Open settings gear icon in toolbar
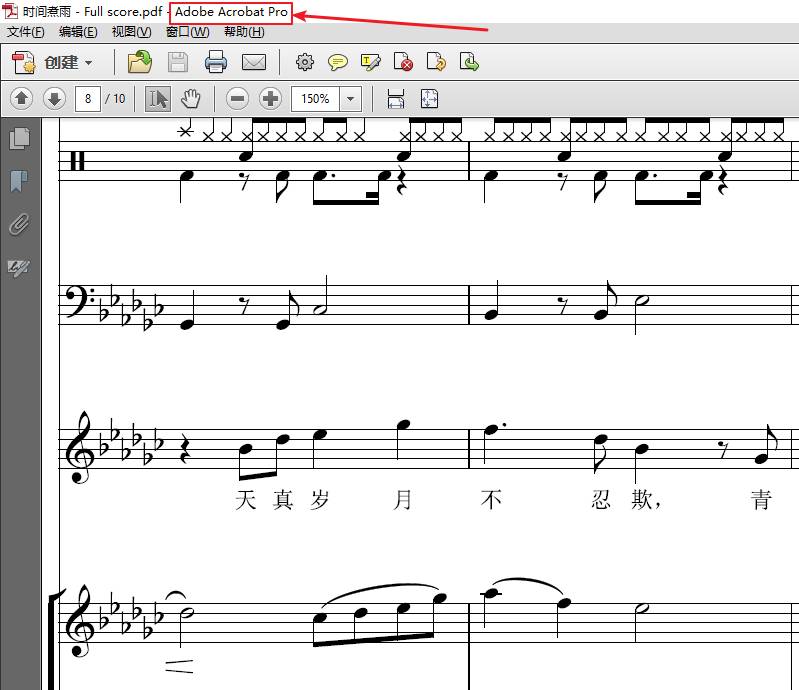Screen dimensions: 799x690 [305, 62]
